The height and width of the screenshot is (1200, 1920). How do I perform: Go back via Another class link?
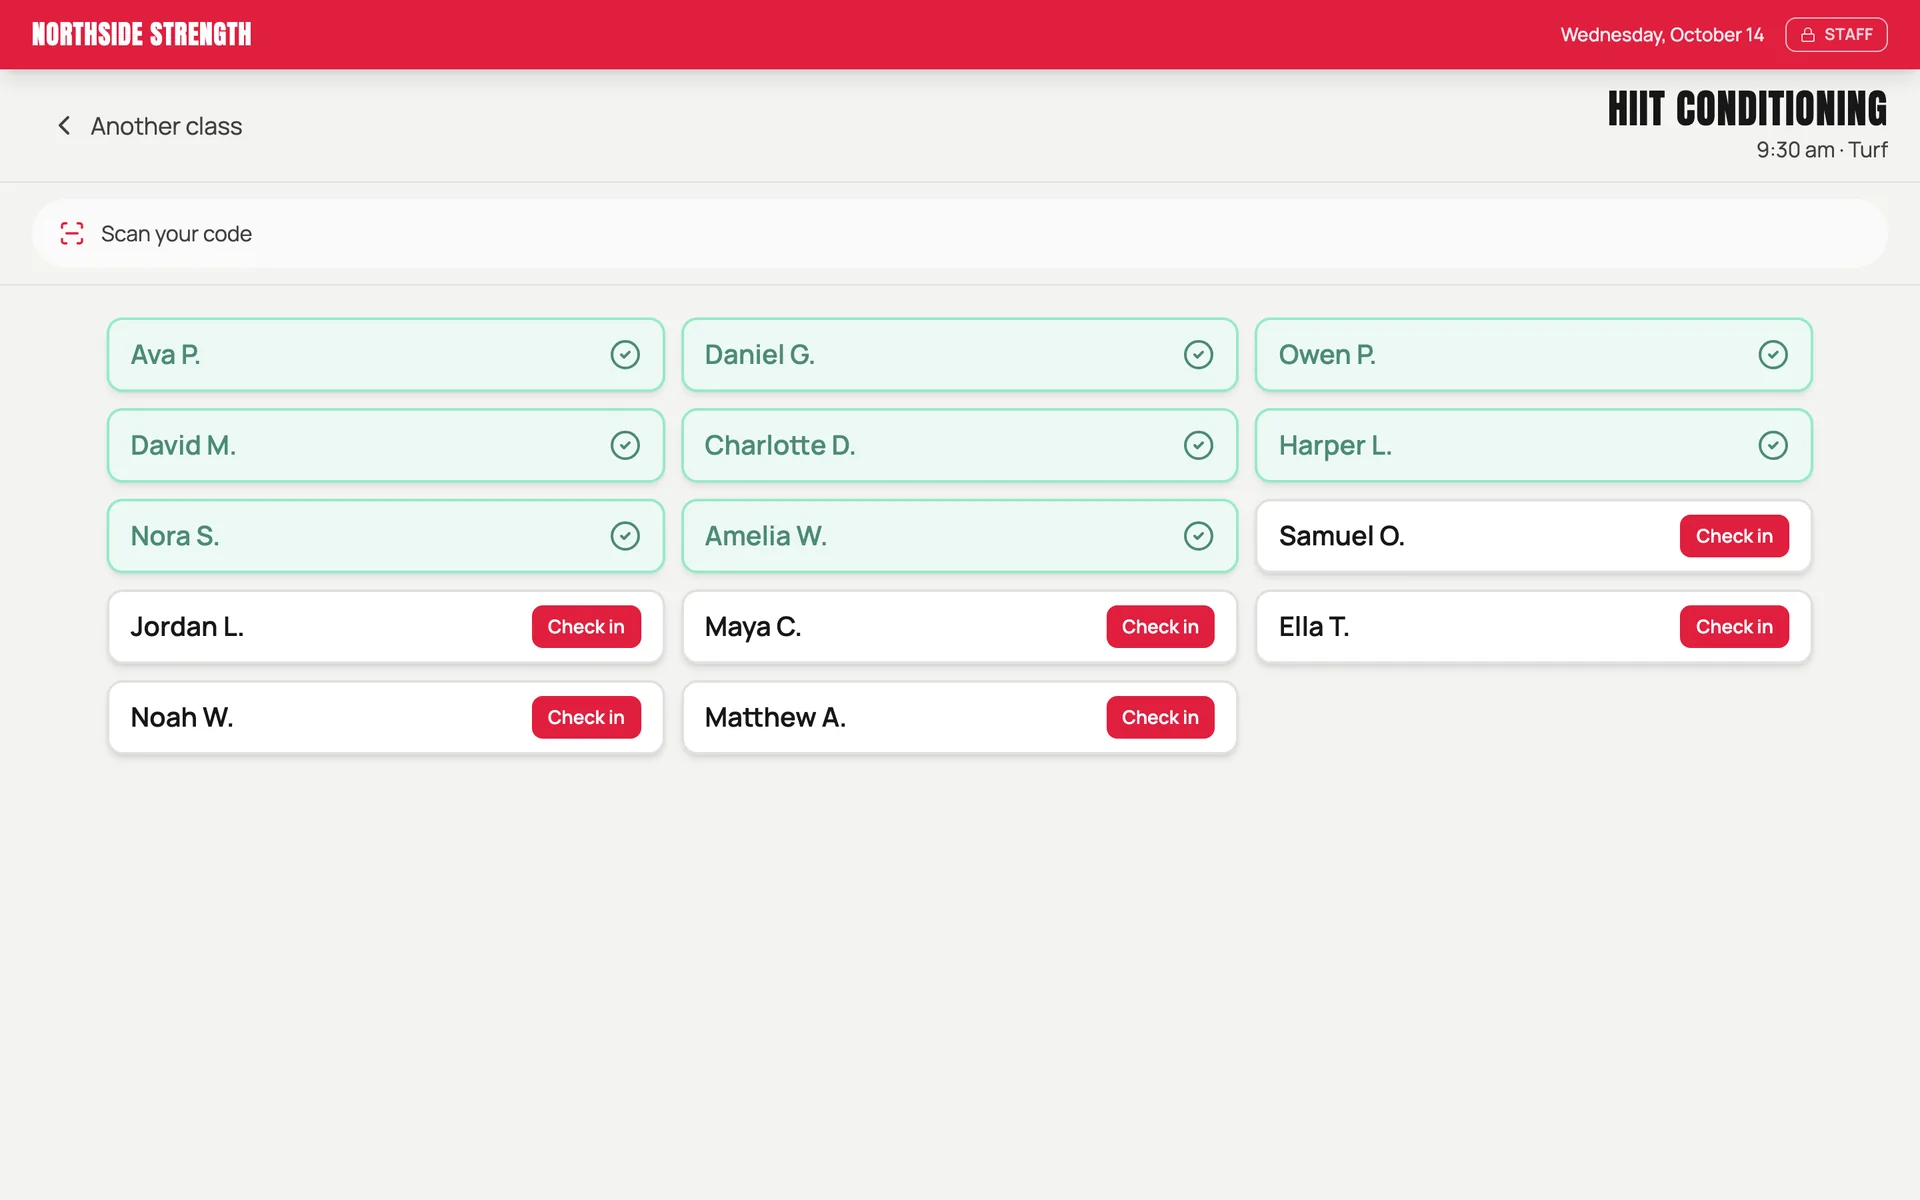[x=150, y=126]
